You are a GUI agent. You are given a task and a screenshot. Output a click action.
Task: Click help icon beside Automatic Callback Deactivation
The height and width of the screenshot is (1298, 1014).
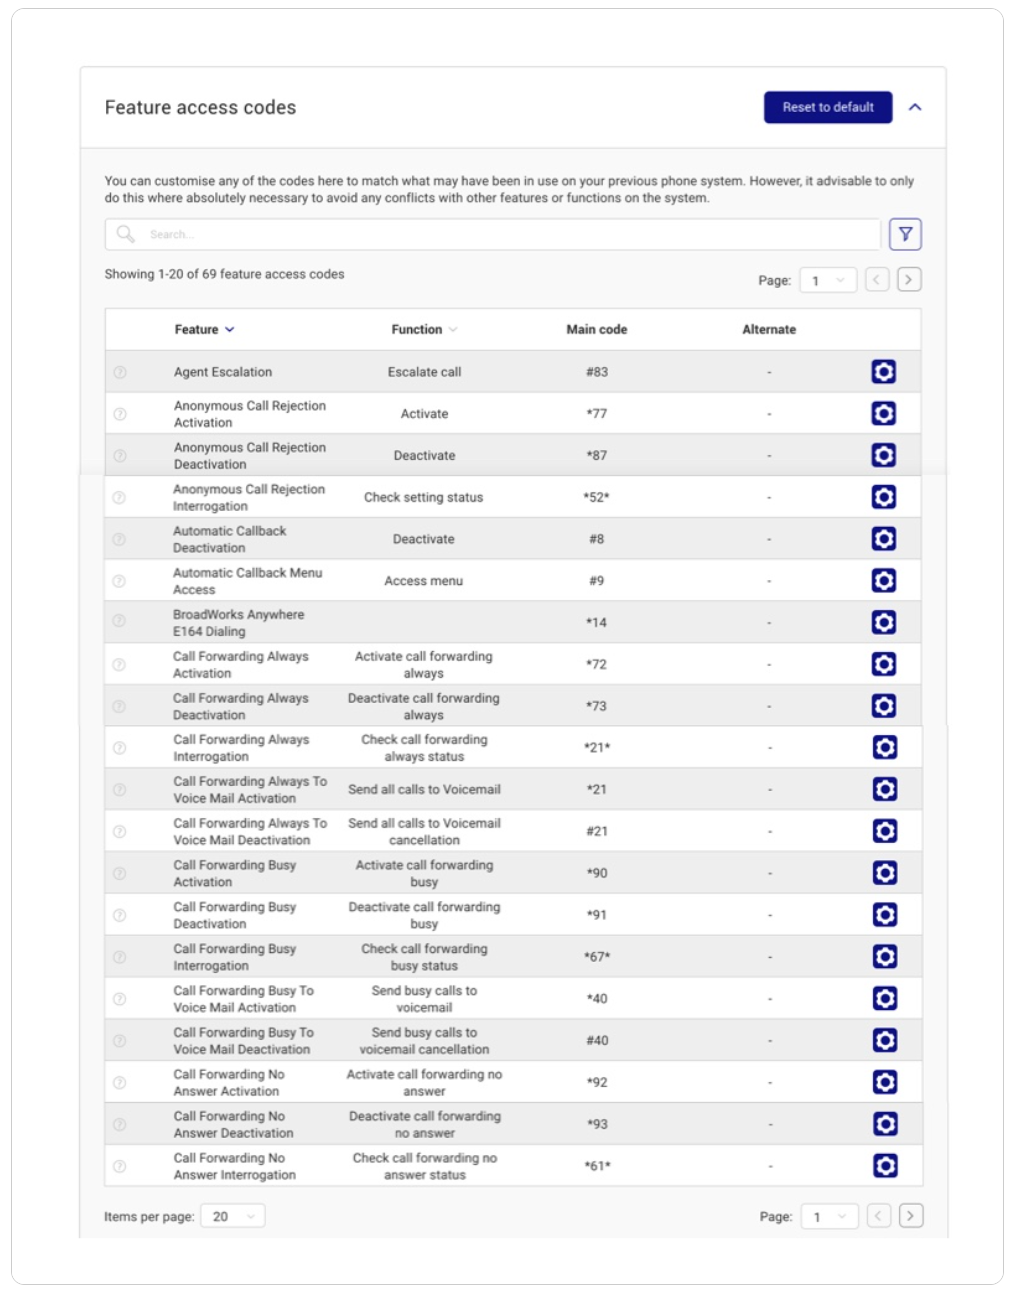click(x=119, y=539)
